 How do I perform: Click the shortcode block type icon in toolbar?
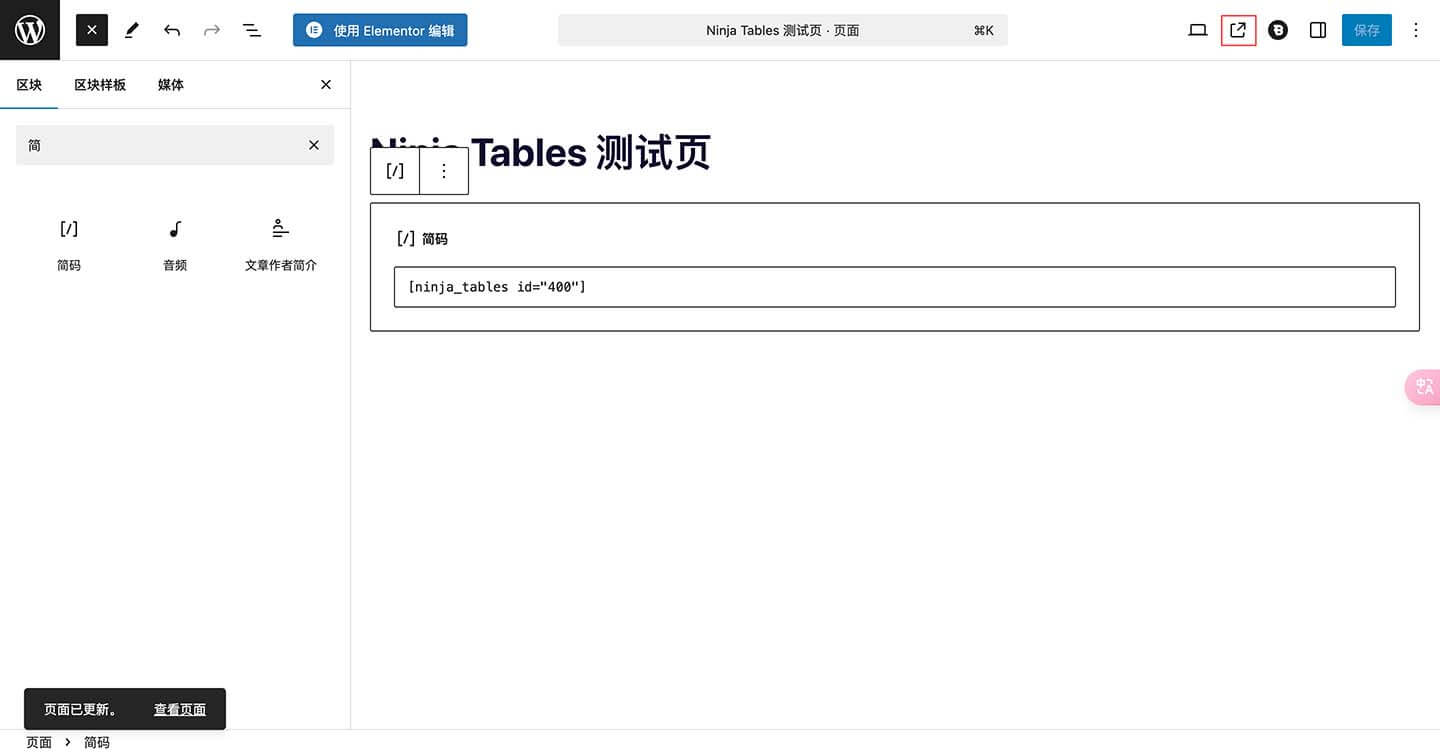tap(395, 171)
